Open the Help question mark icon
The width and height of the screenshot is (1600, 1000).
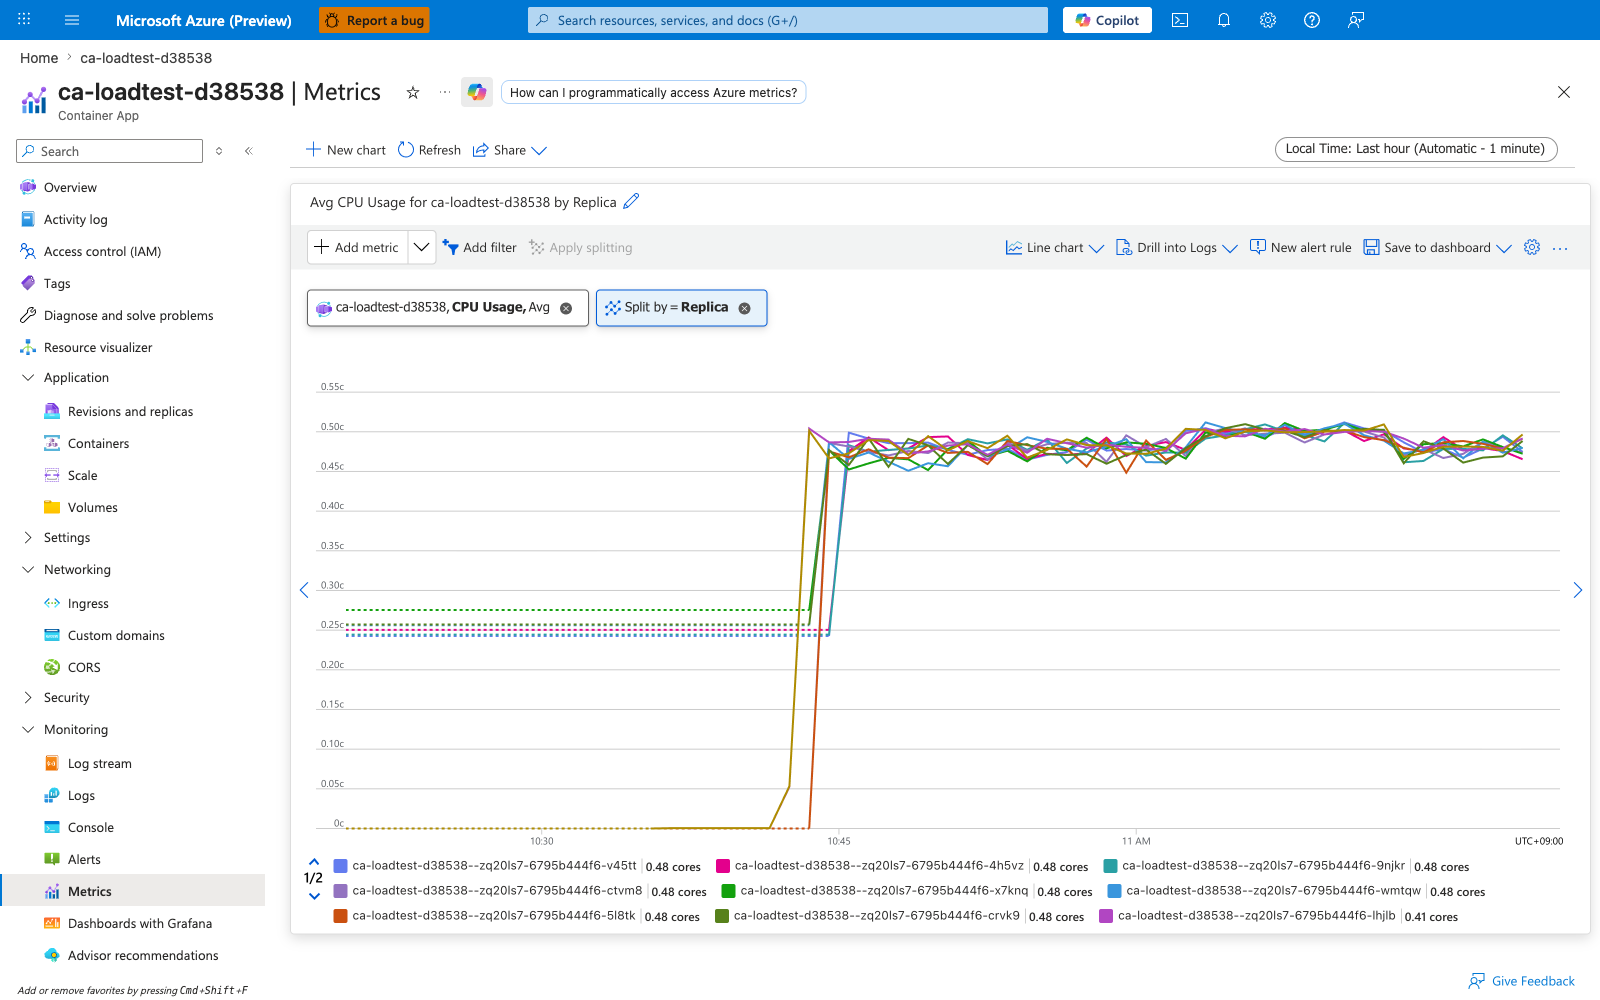point(1312,20)
